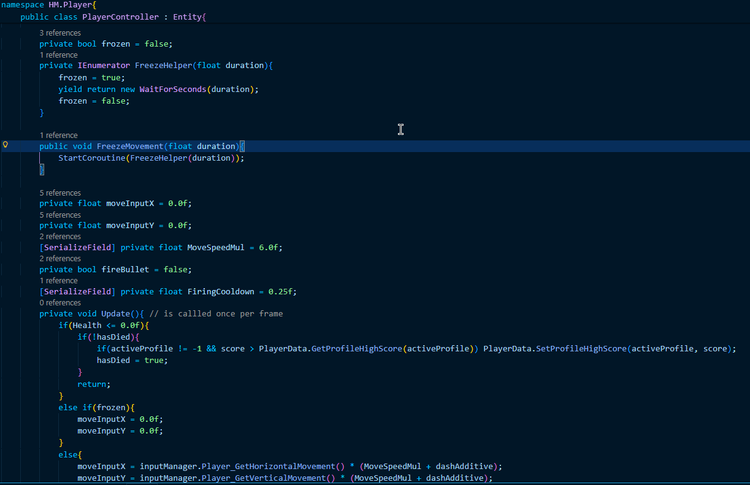Open '5 references' lens above moveInputY
750x485 pixels.
(60, 215)
